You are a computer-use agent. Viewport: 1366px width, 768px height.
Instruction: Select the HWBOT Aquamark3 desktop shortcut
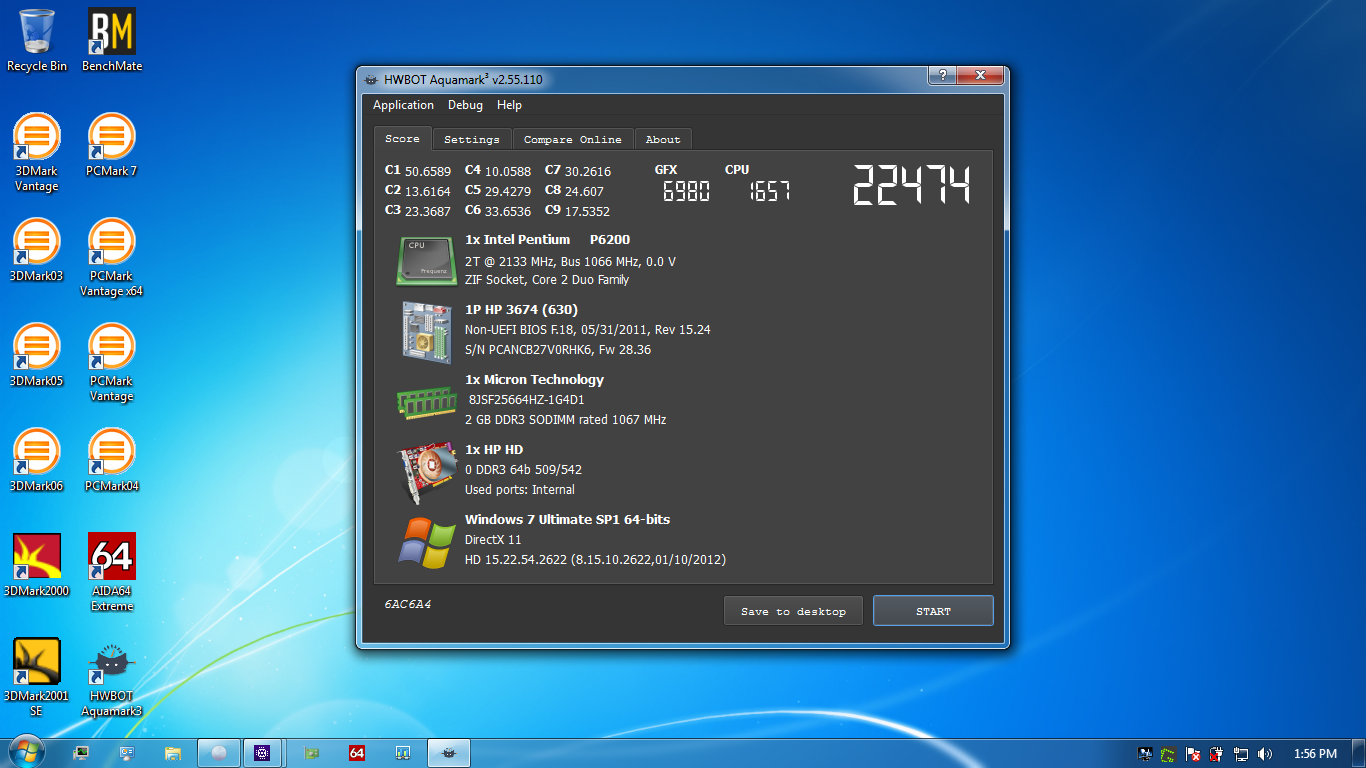pos(112,678)
